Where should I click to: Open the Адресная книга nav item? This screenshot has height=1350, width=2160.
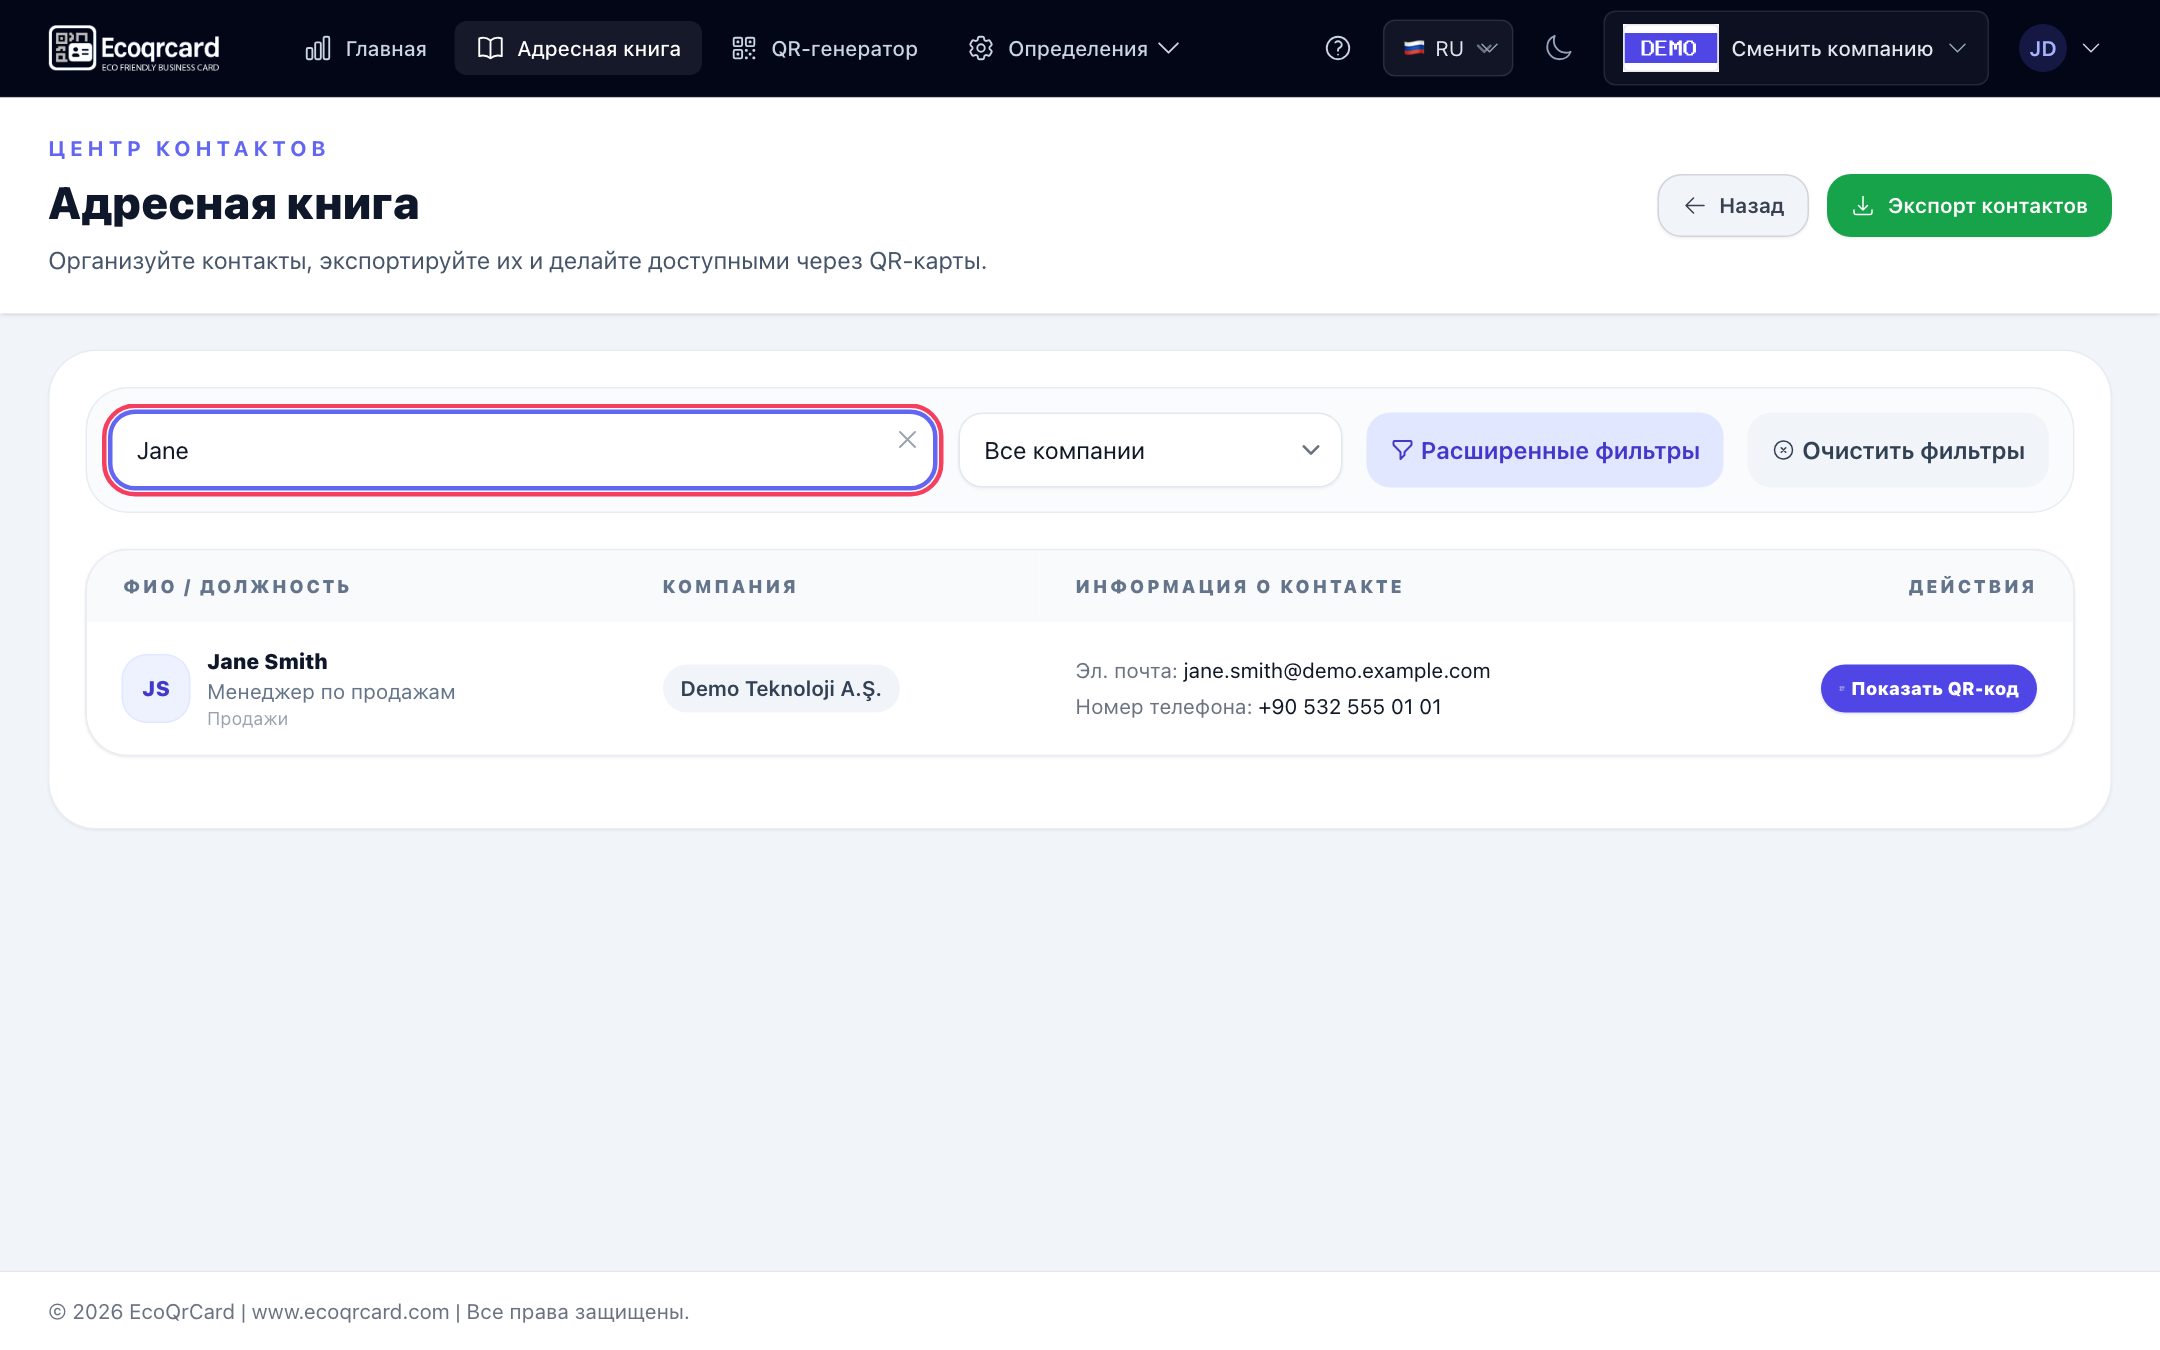[x=578, y=48]
